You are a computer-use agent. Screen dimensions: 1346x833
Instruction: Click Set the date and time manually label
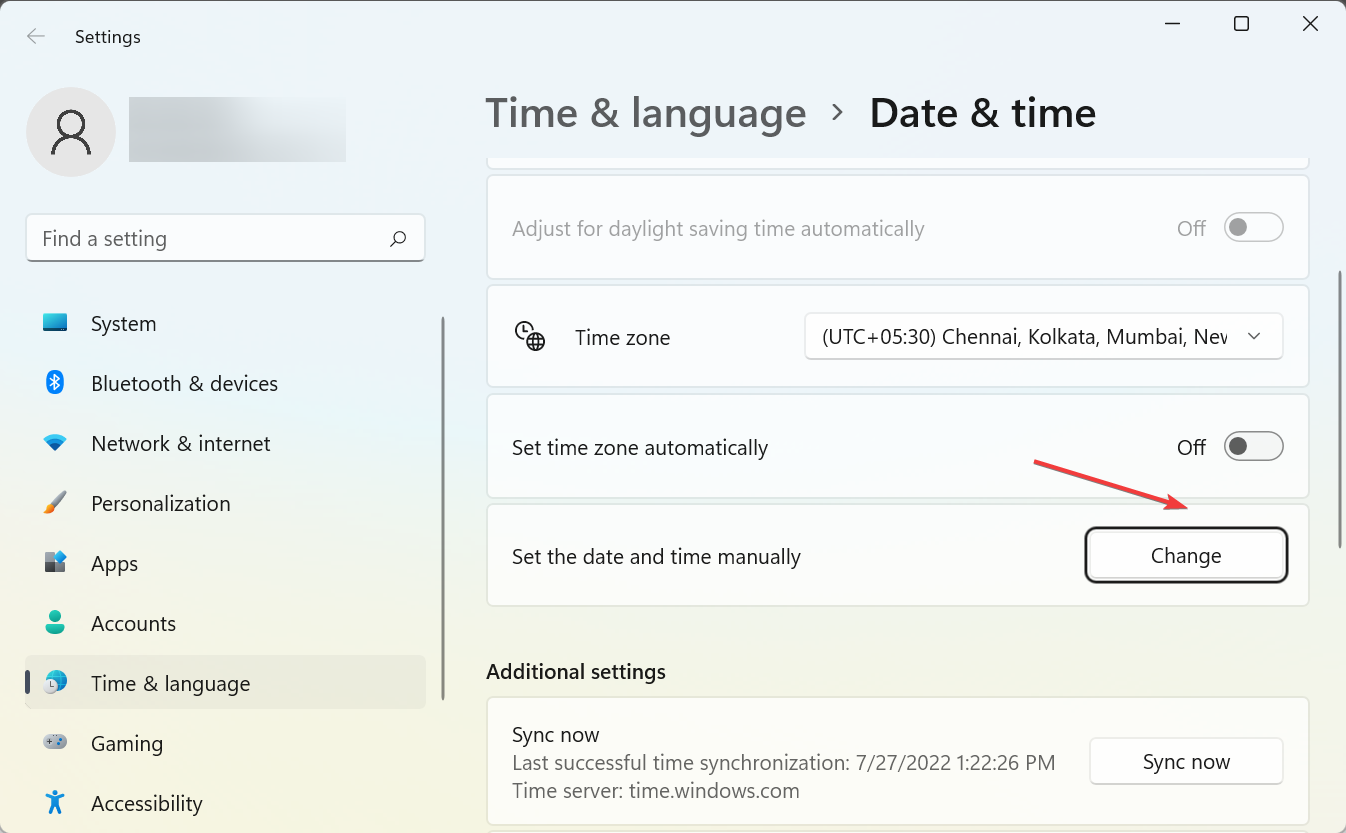pos(656,556)
